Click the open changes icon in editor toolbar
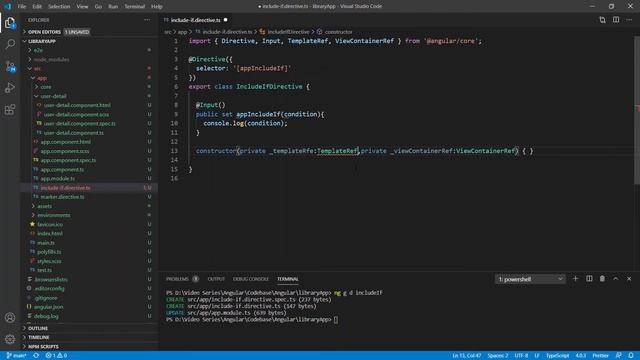The height and width of the screenshot is (360, 640). point(602,20)
